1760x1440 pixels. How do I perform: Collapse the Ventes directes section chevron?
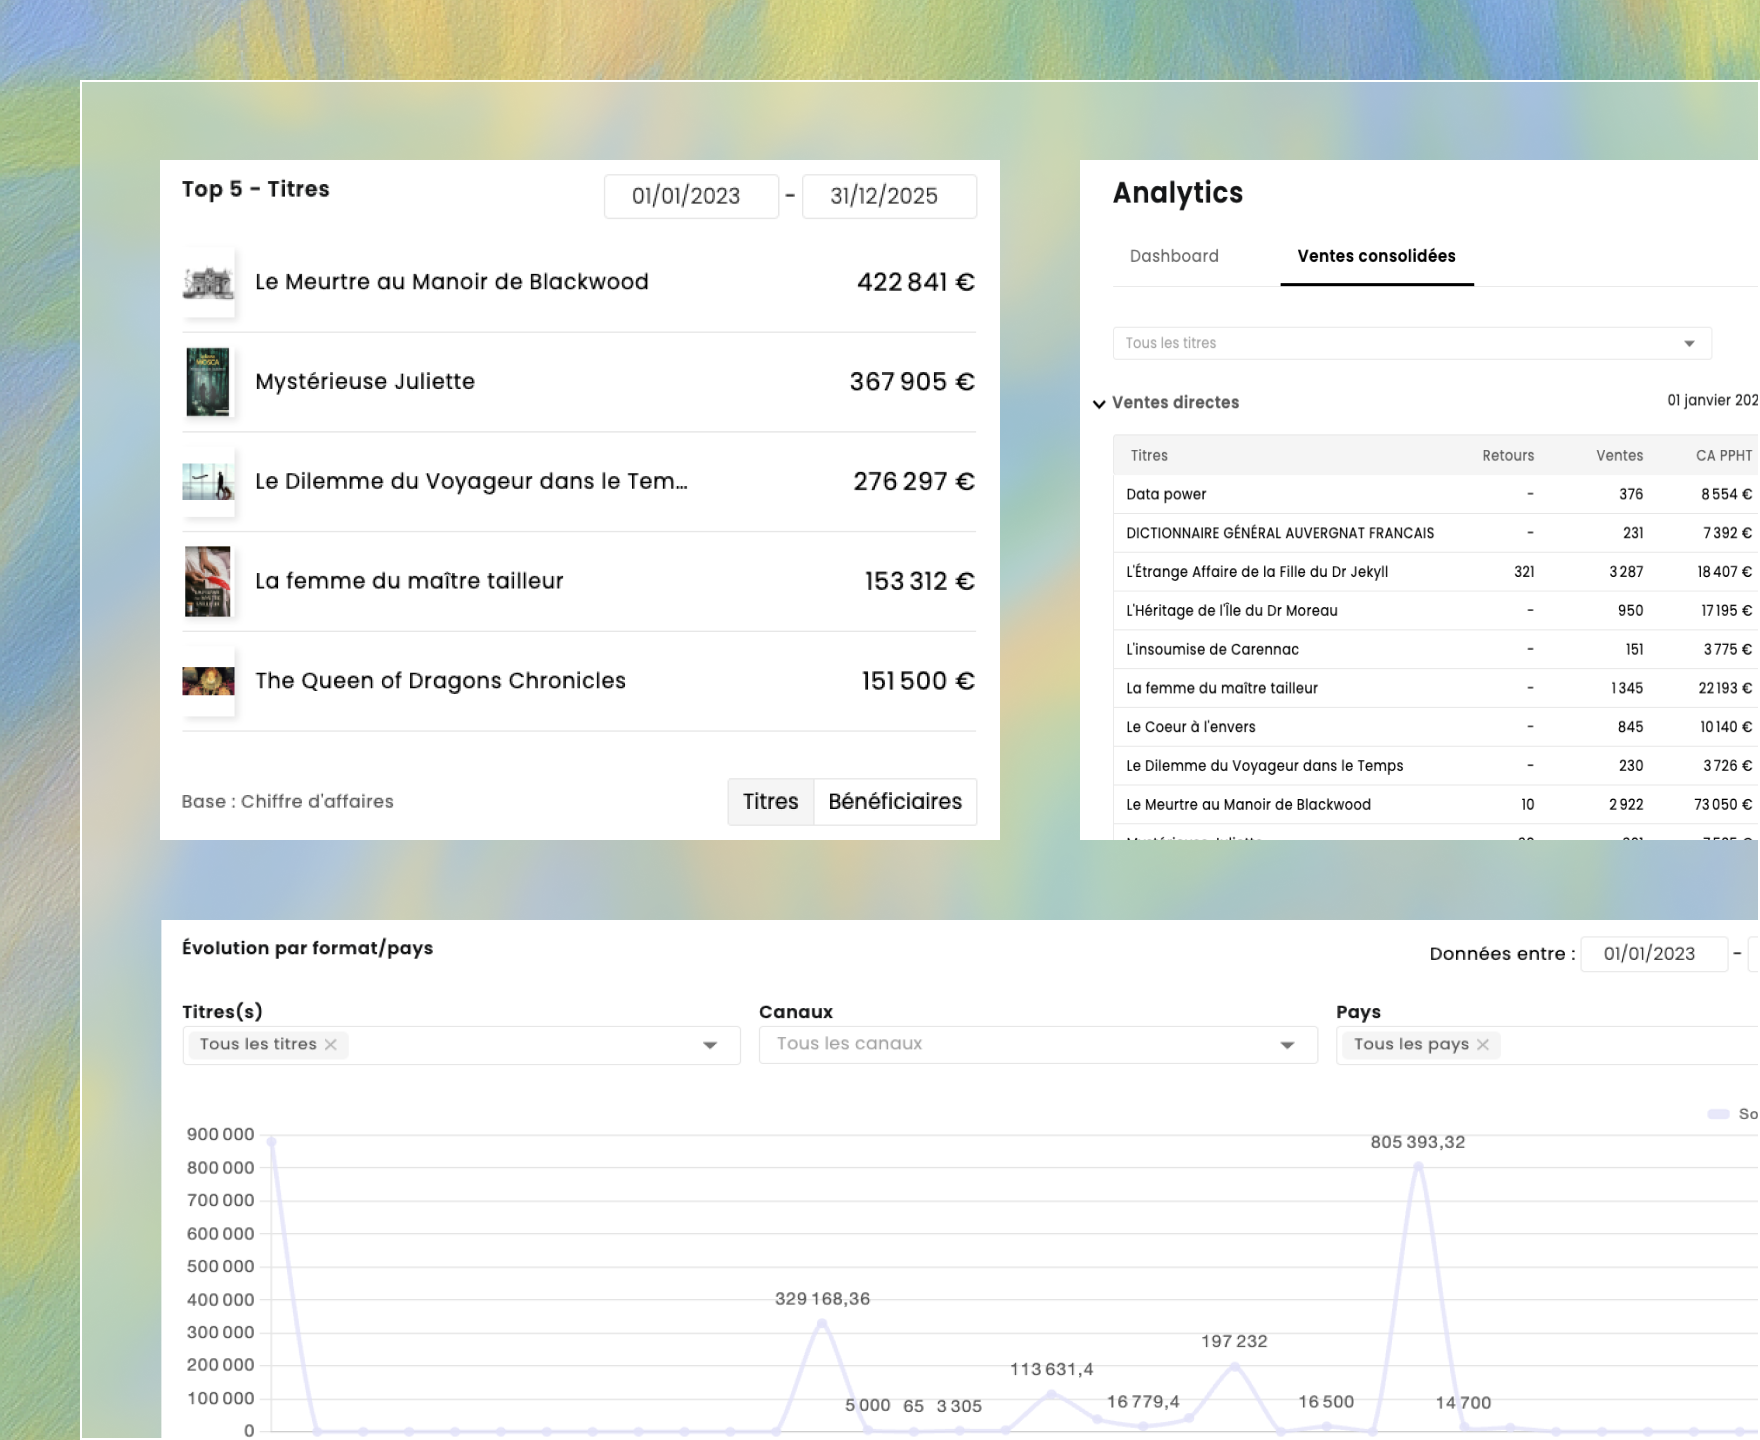(x=1099, y=404)
